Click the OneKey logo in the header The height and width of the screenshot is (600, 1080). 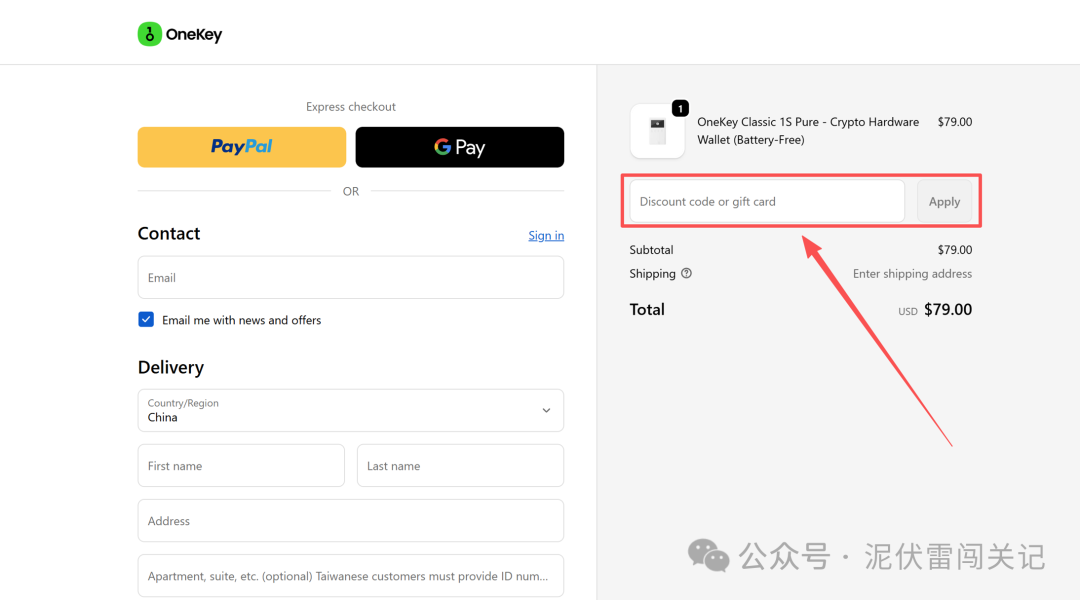pos(180,34)
